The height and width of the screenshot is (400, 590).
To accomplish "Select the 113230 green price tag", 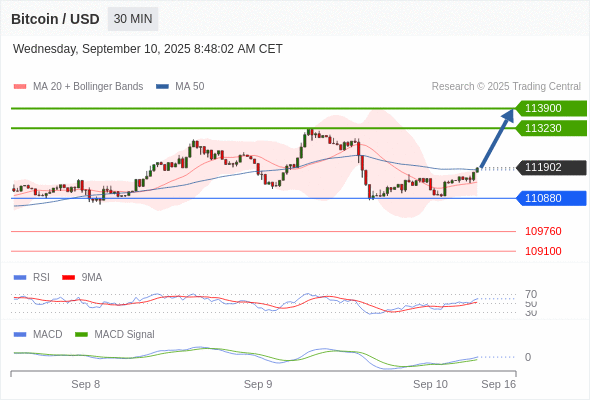I will [x=551, y=128].
